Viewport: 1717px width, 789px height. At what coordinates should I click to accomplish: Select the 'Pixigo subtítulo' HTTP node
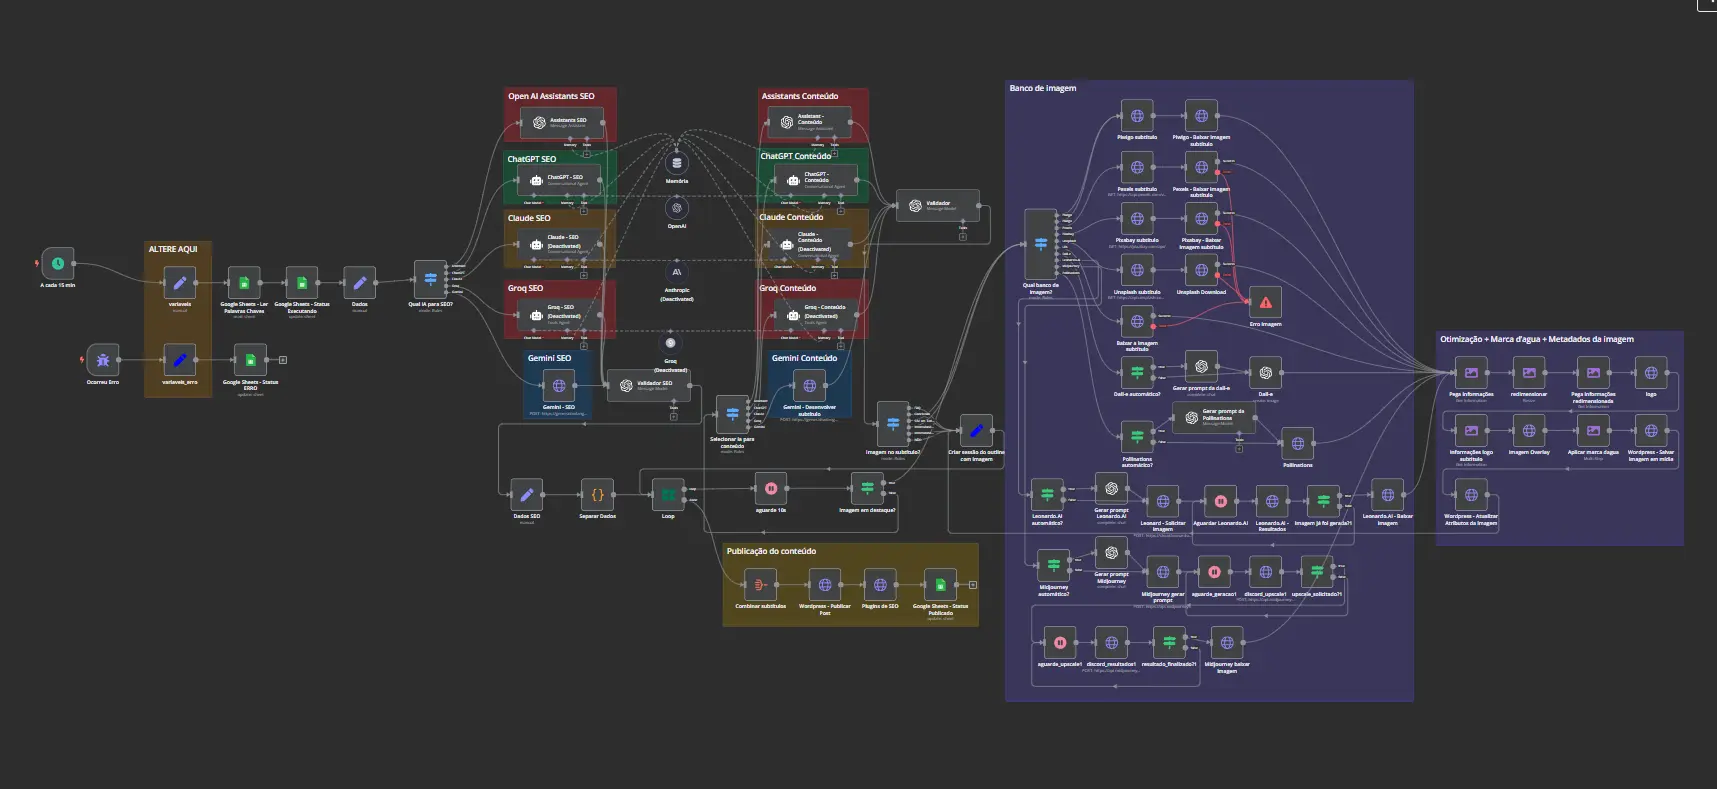point(1137,116)
